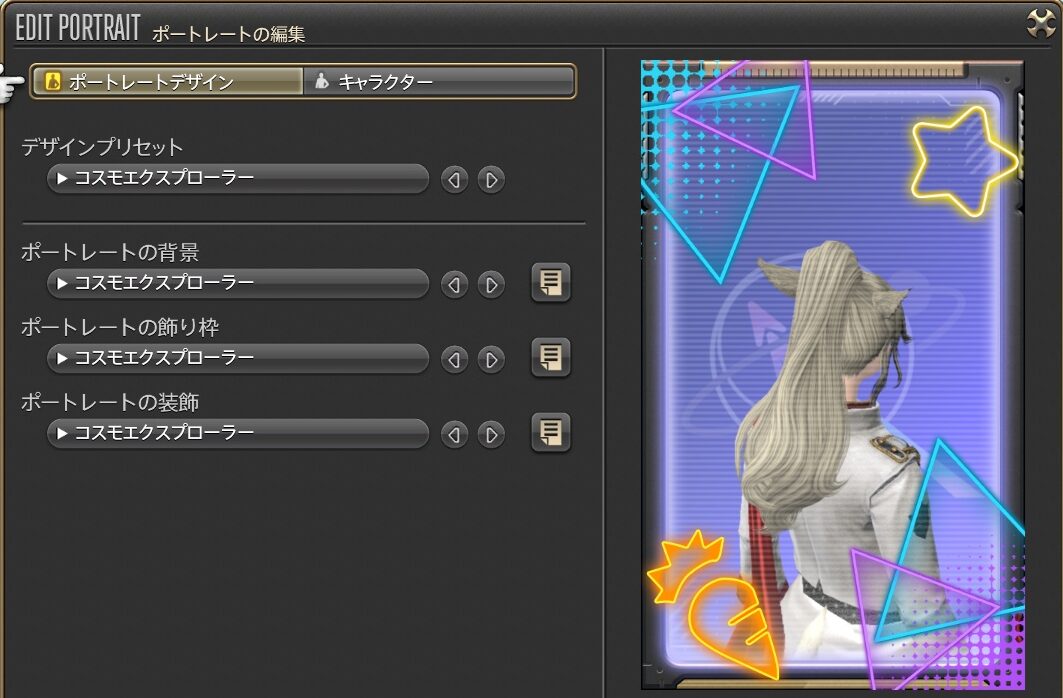1063x698 pixels.
Task: Choose next portrait background arrow
Action: point(492,285)
